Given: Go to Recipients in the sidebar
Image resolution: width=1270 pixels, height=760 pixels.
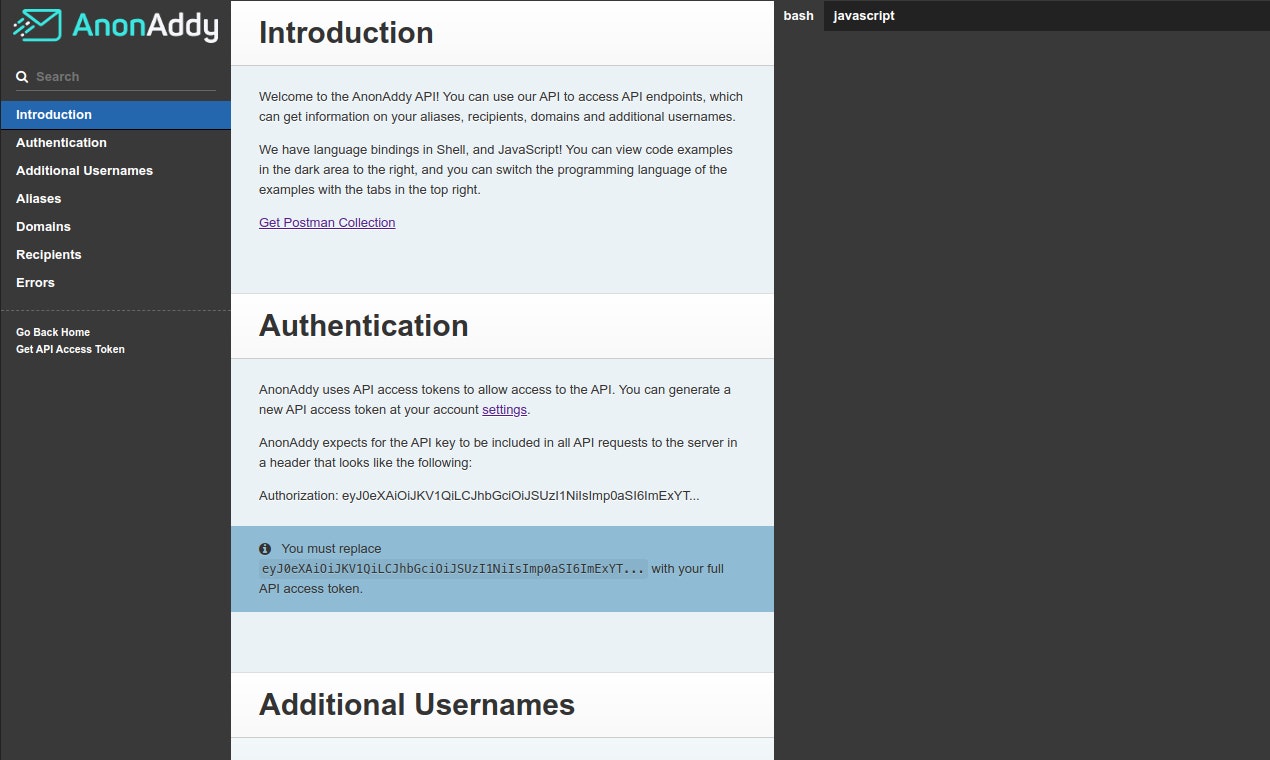Looking at the screenshot, I should pyautogui.click(x=116, y=255).
